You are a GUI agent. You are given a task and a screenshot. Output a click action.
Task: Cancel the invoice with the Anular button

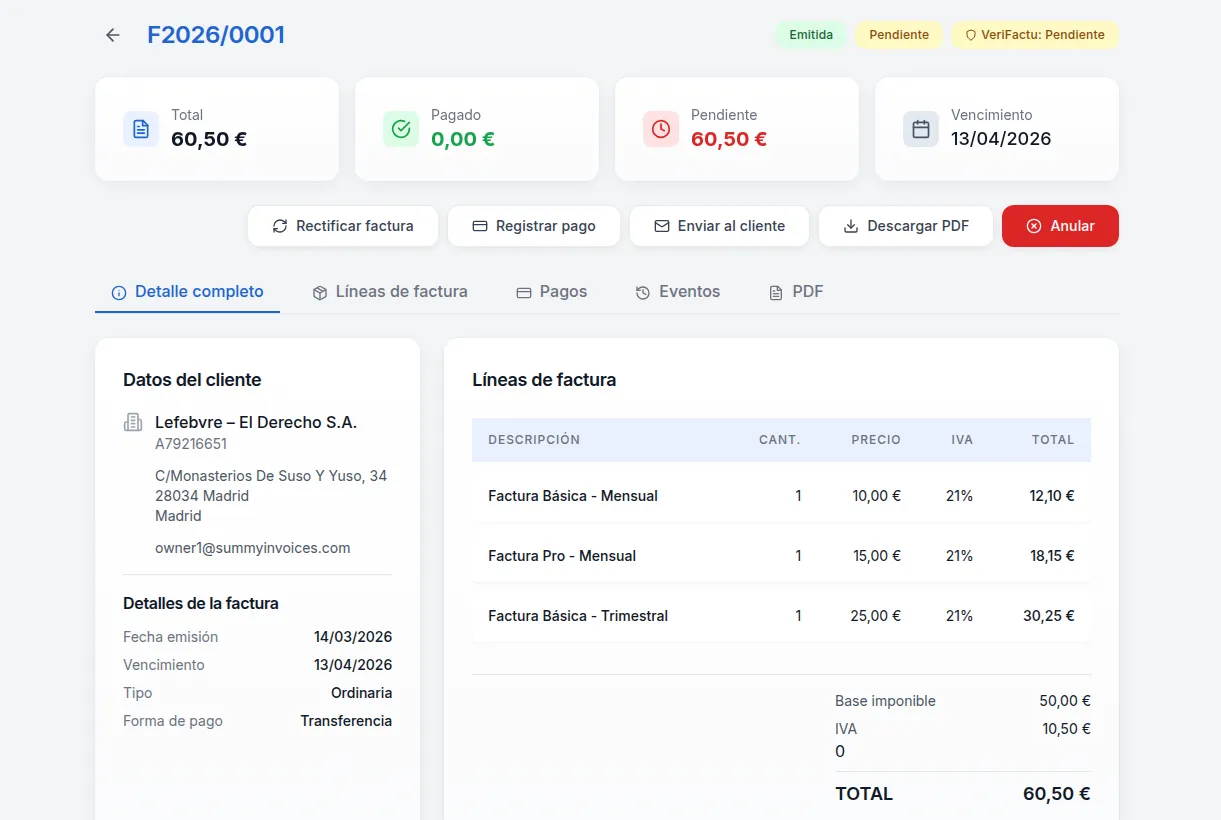point(1060,226)
